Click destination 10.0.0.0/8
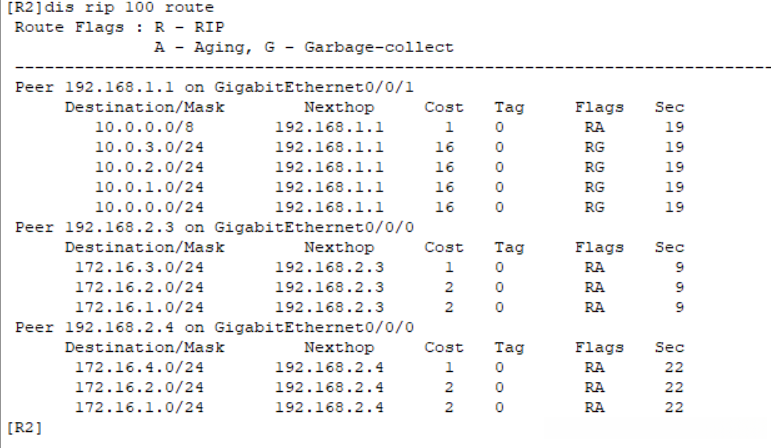771x448 pixels. (131, 127)
